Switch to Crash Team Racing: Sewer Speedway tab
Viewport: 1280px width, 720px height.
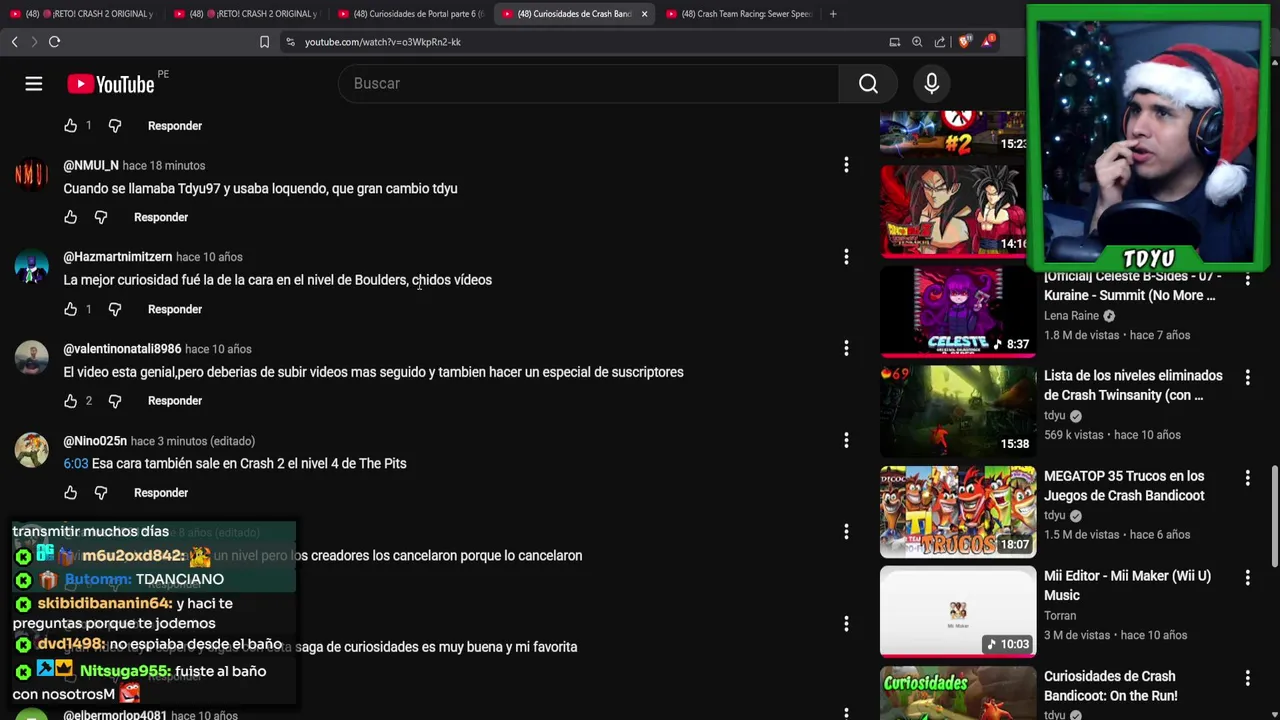coord(738,14)
